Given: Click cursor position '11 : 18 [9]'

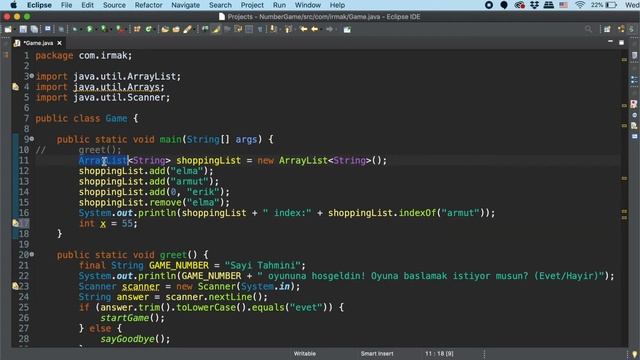Looking at the screenshot, I should click(439, 353).
